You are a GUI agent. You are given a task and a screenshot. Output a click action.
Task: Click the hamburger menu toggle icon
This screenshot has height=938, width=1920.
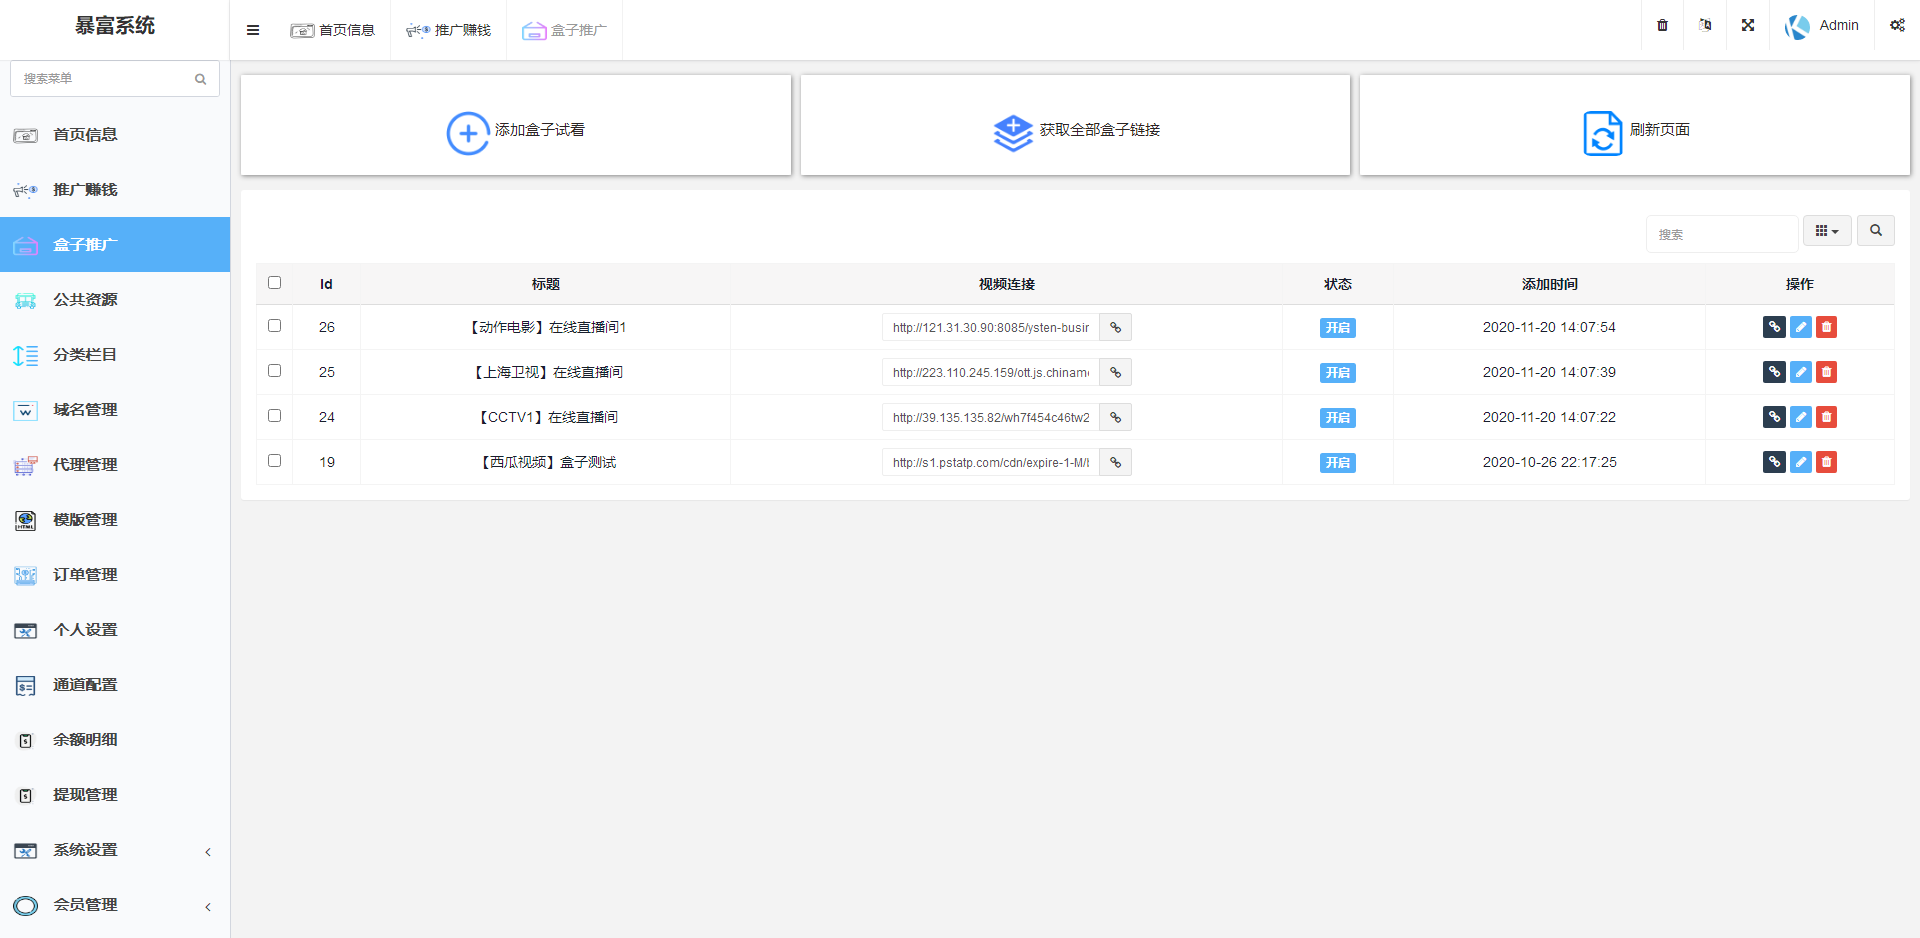click(x=253, y=30)
